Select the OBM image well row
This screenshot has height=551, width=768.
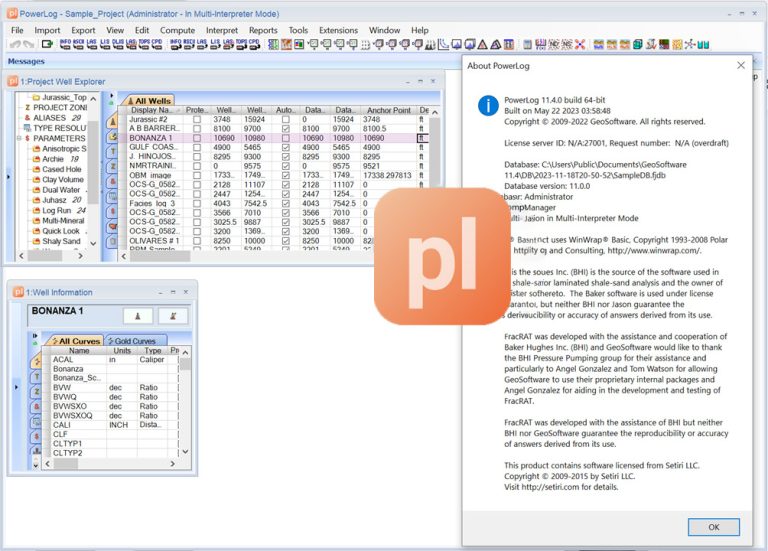coord(274,175)
